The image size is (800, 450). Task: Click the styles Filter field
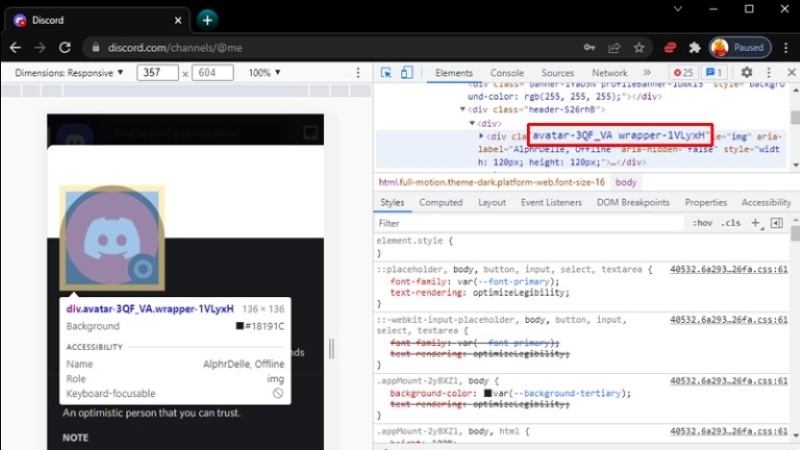point(528,223)
